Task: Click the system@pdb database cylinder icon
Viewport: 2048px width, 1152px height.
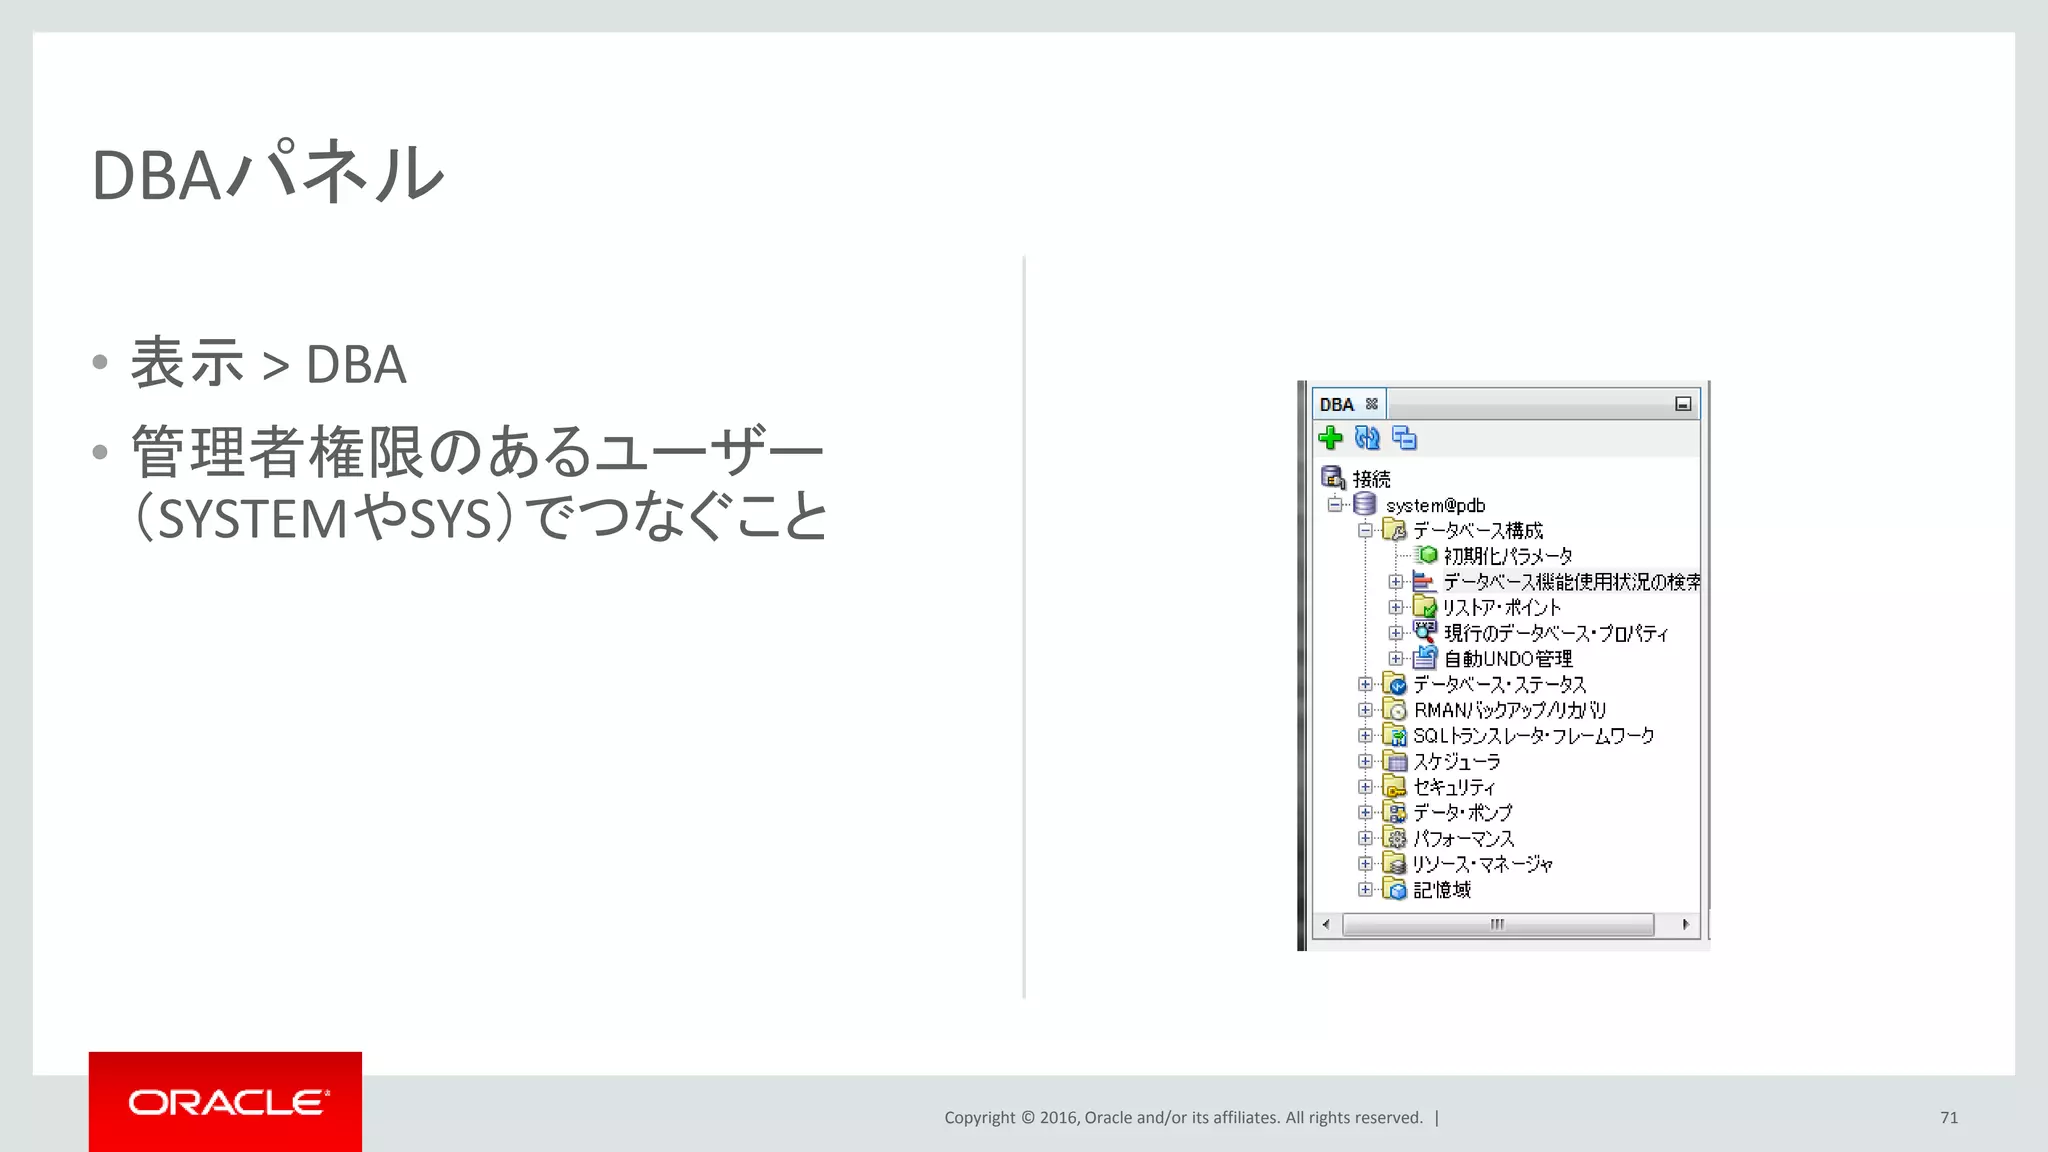Action: [1365, 504]
